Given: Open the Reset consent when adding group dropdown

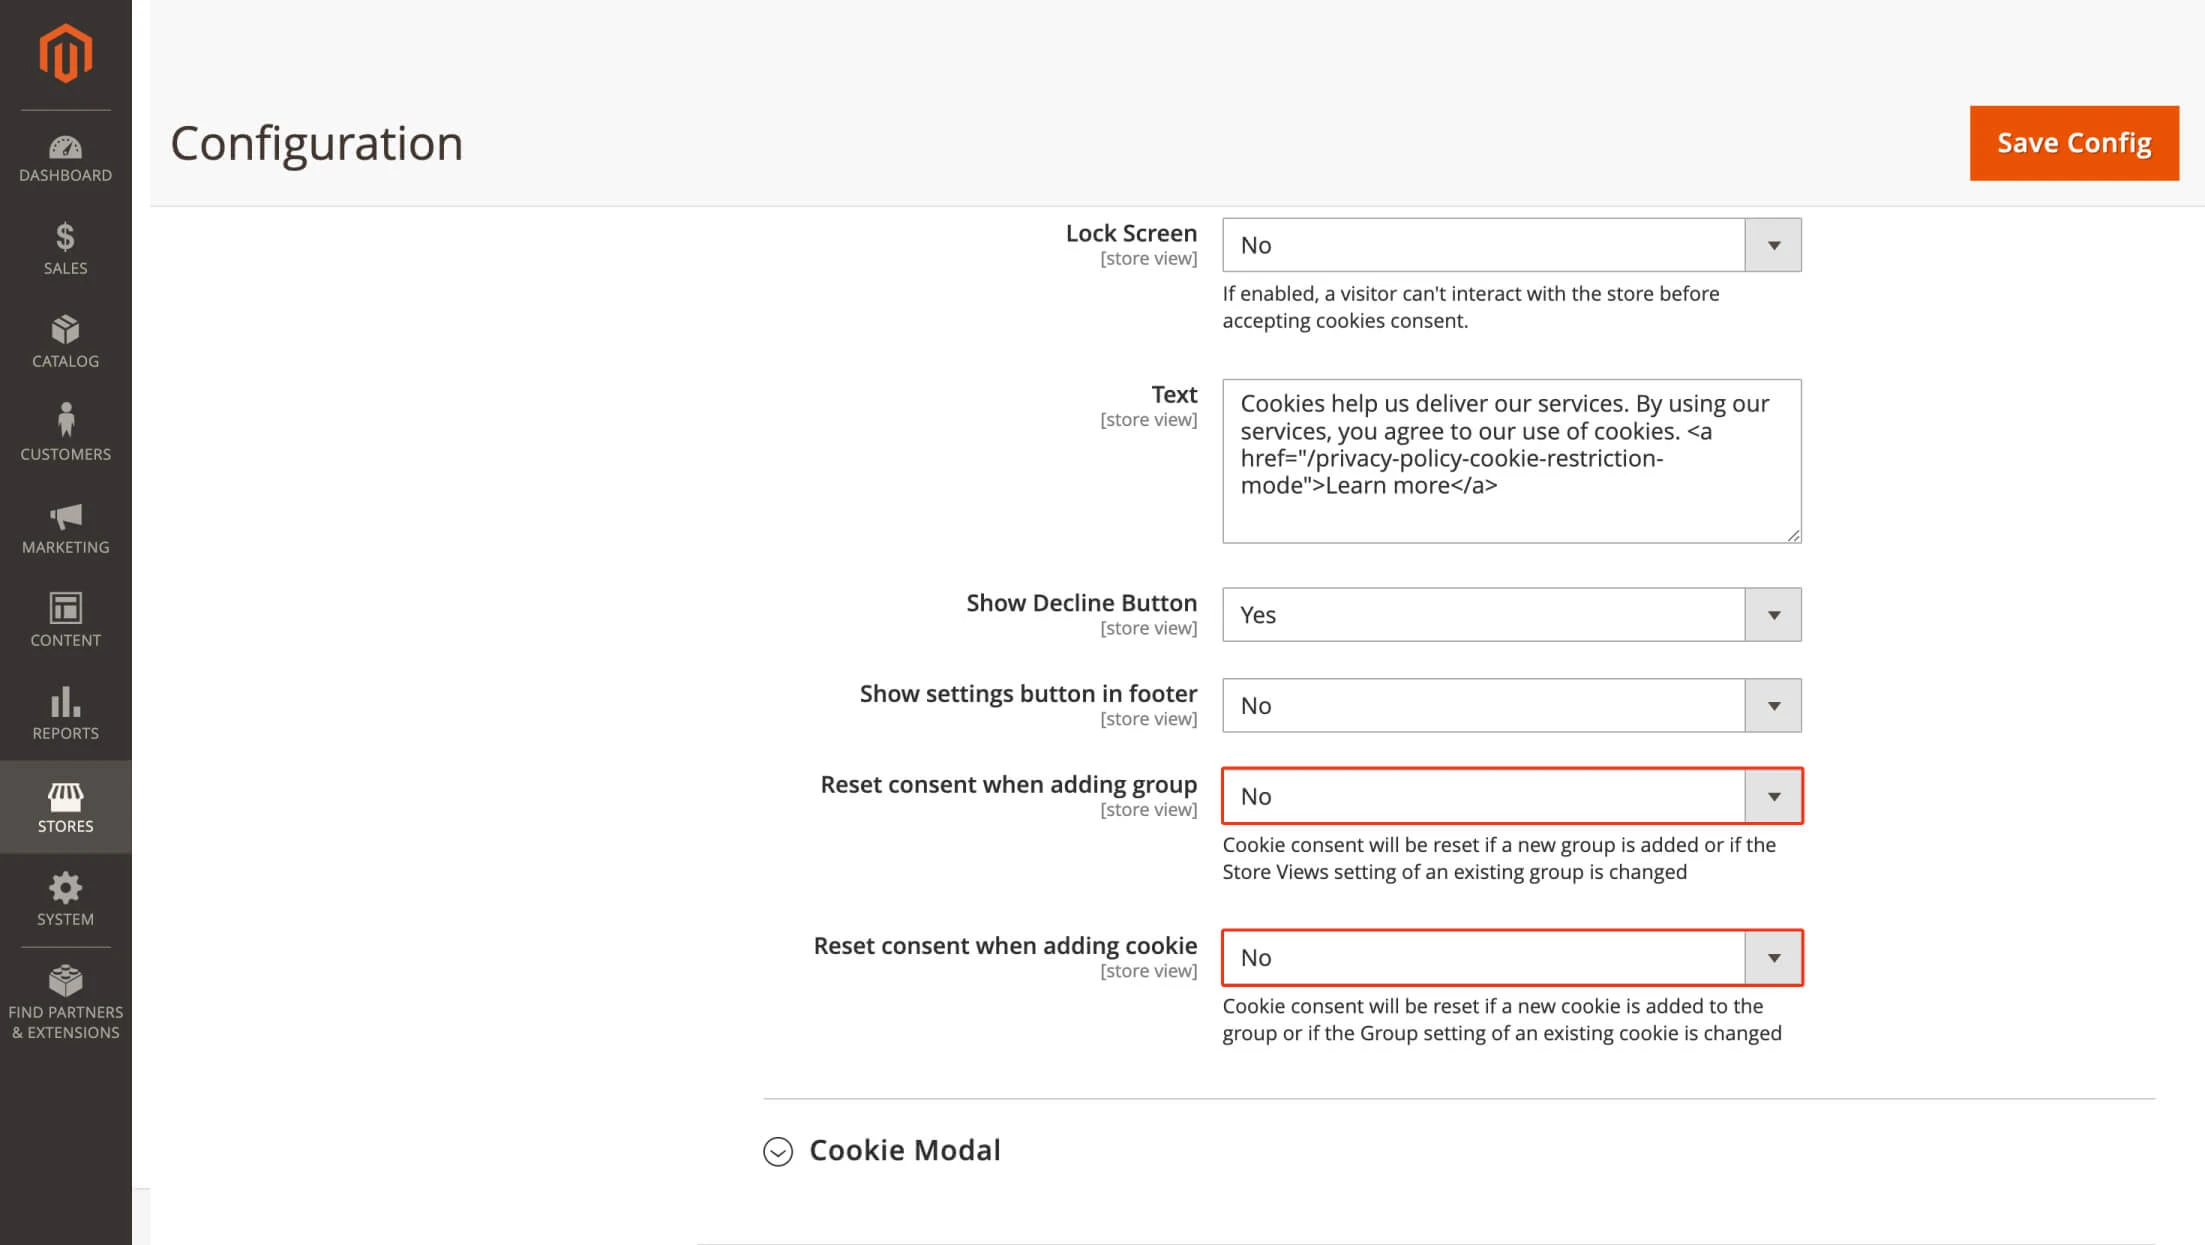Looking at the screenshot, I should [x=1511, y=795].
